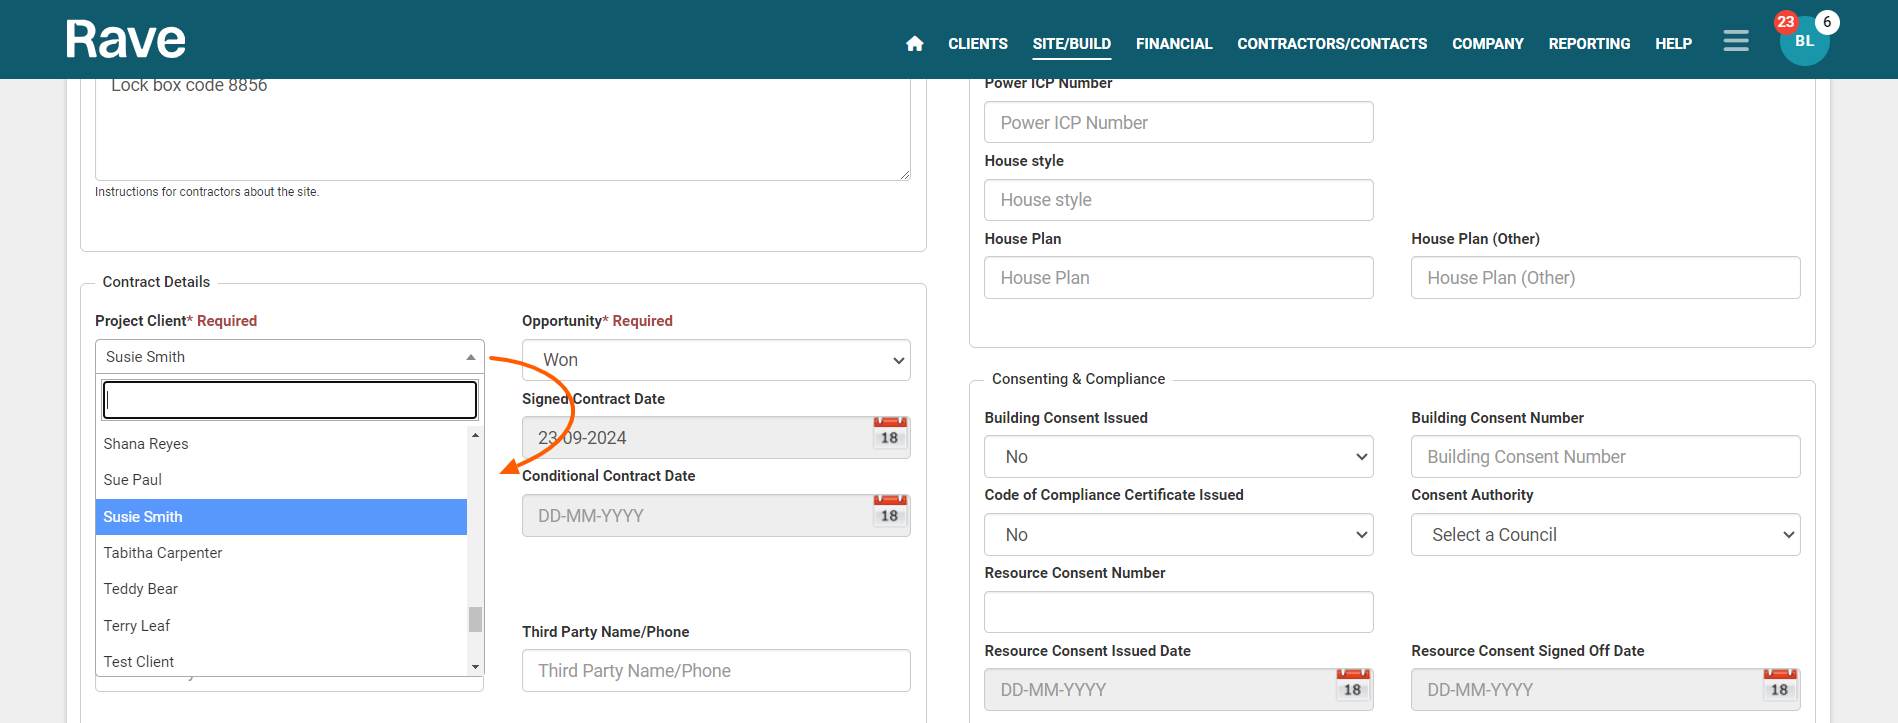Open the CLIENTS menu
The height and width of the screenshot is (723, 1898).
(x=978, y=44)
